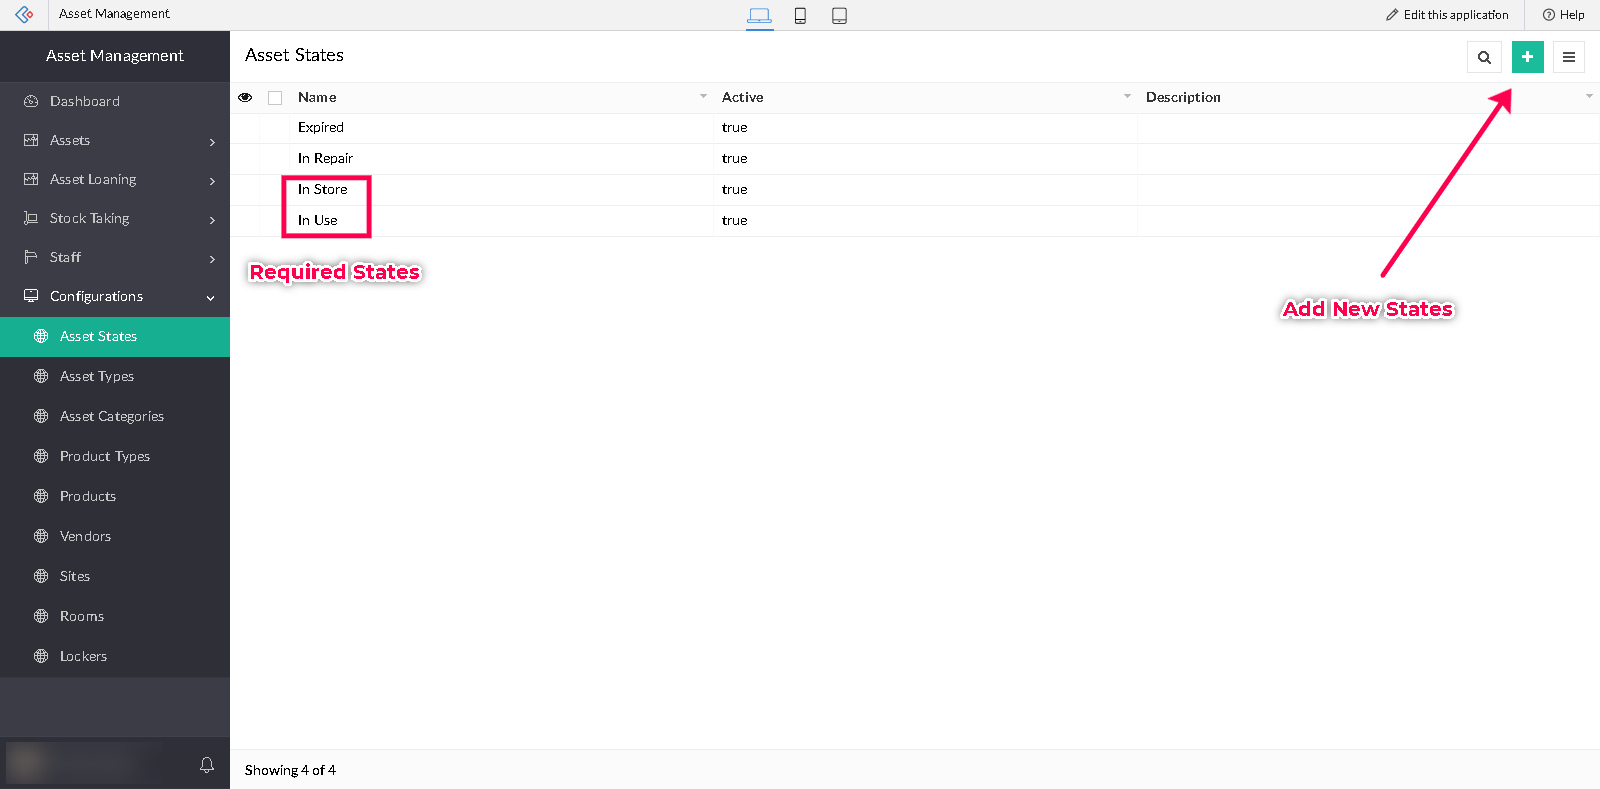
Task: Click the Active value 'true' for In Use
Action: (x=734, y=221)
